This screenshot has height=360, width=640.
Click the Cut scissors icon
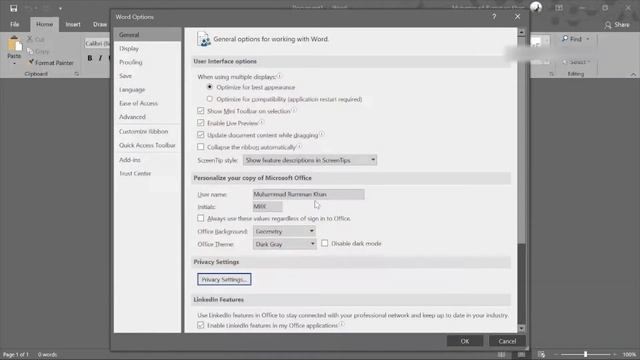[x=30, y=39]
